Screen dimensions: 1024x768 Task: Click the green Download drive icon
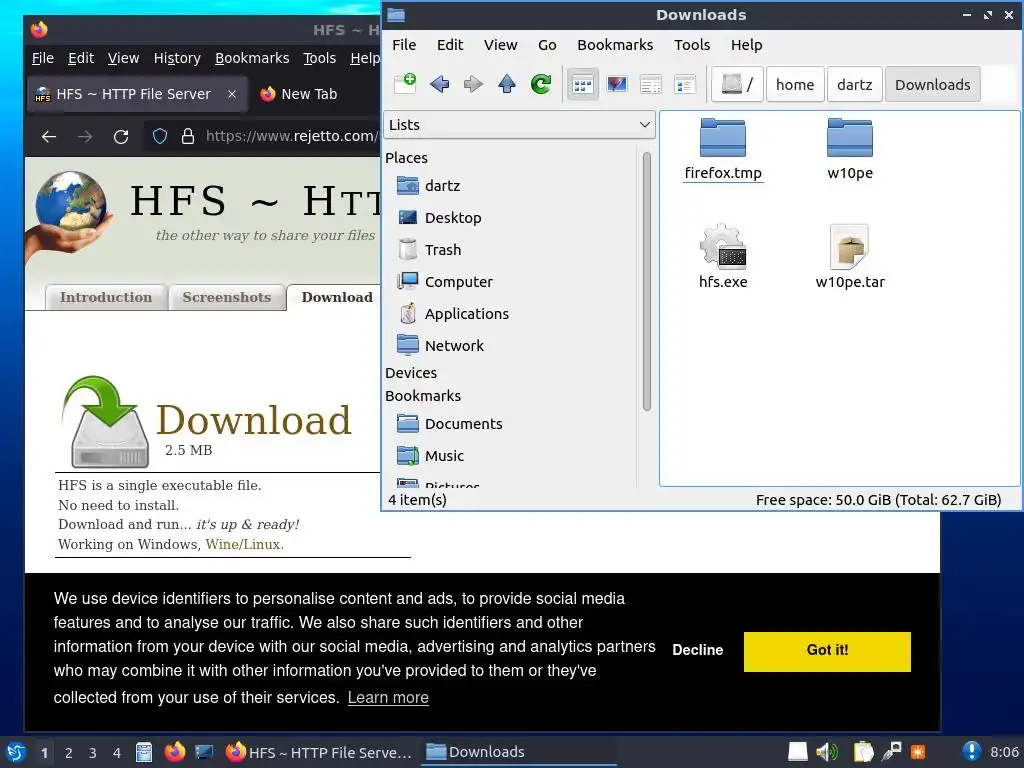pos(106,421)
